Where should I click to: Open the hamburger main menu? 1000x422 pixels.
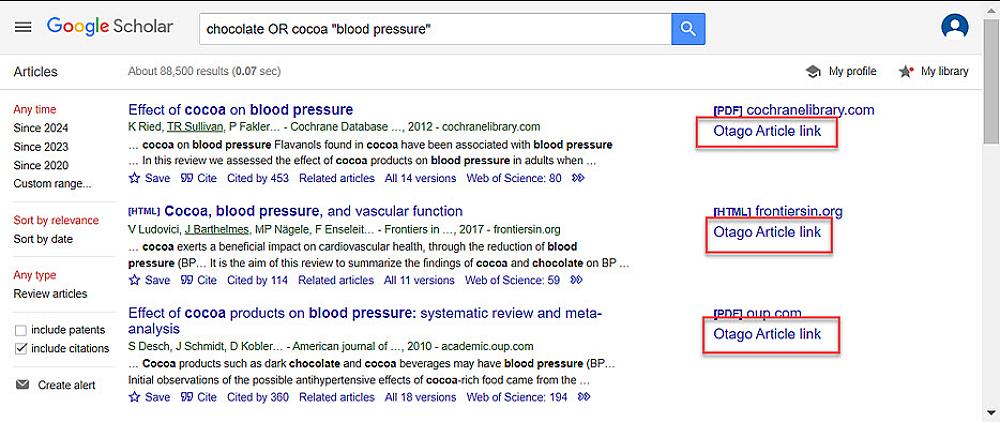(22, 27)
